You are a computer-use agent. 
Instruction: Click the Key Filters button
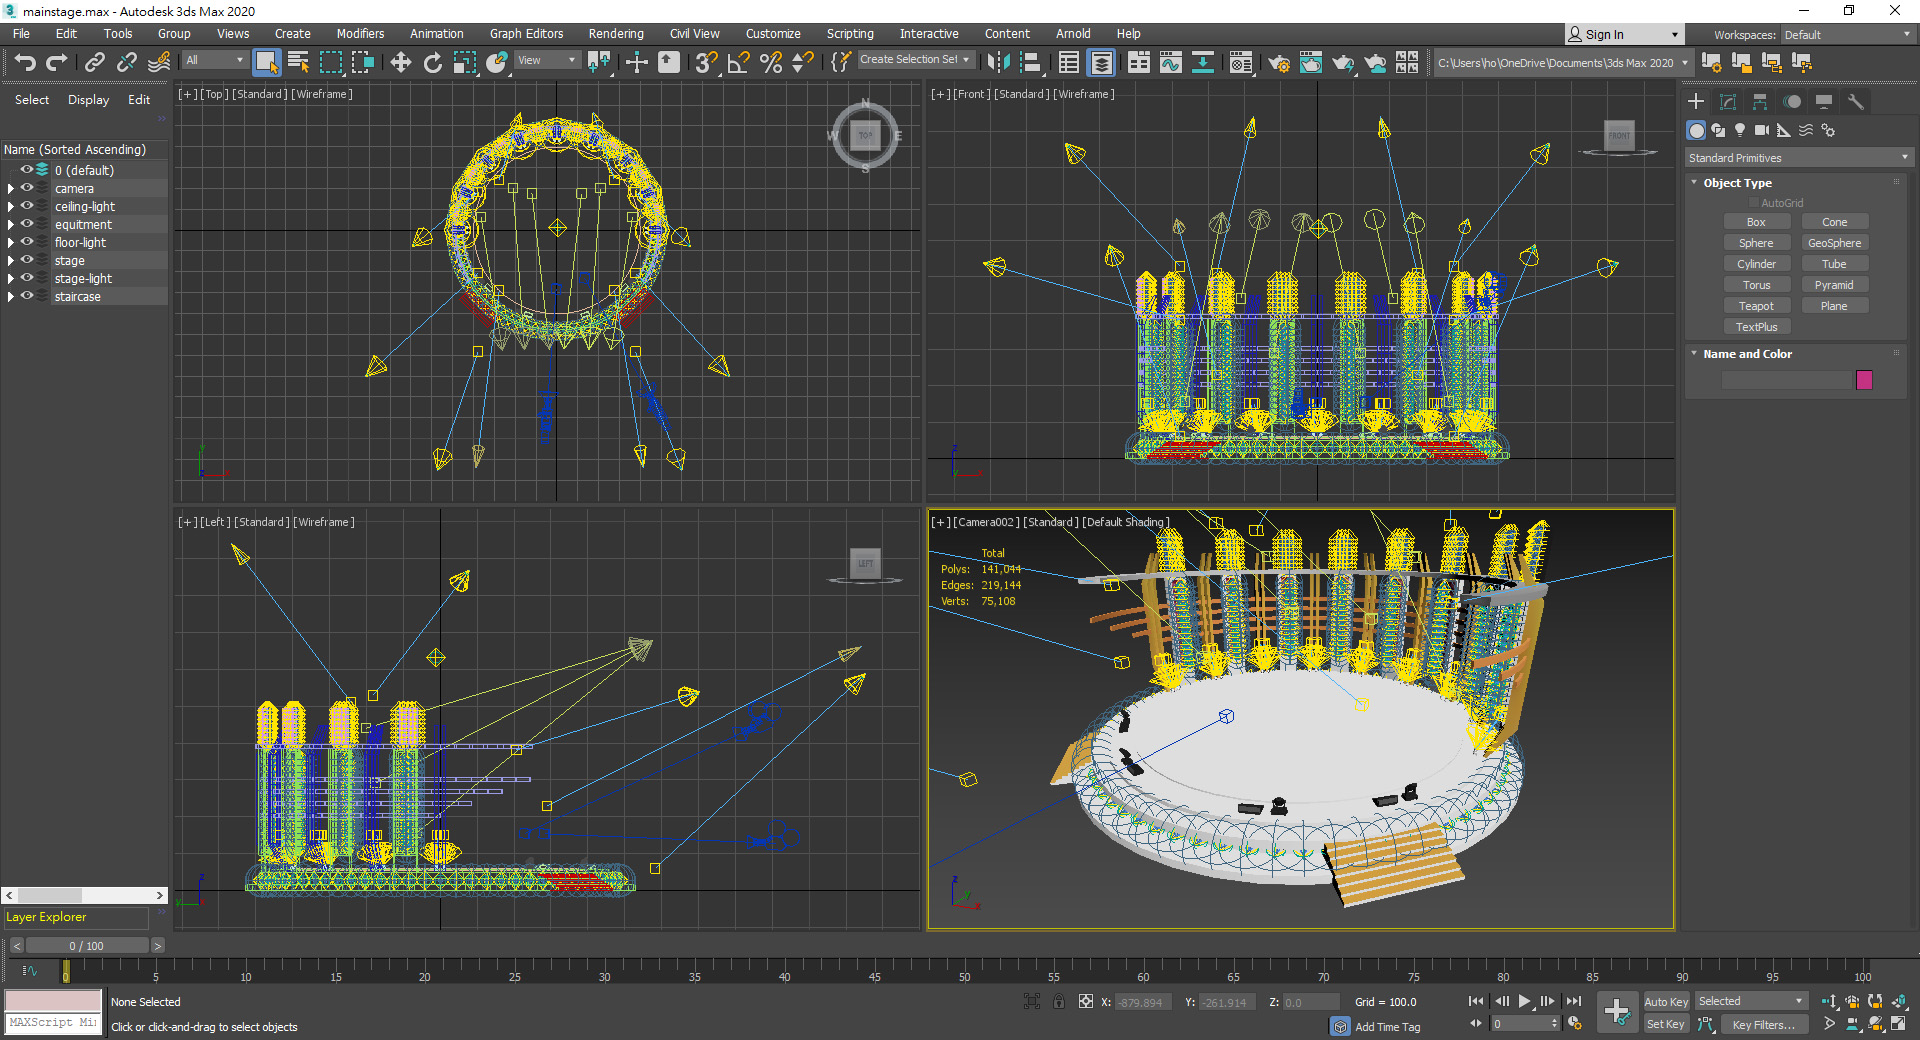1763,1024
